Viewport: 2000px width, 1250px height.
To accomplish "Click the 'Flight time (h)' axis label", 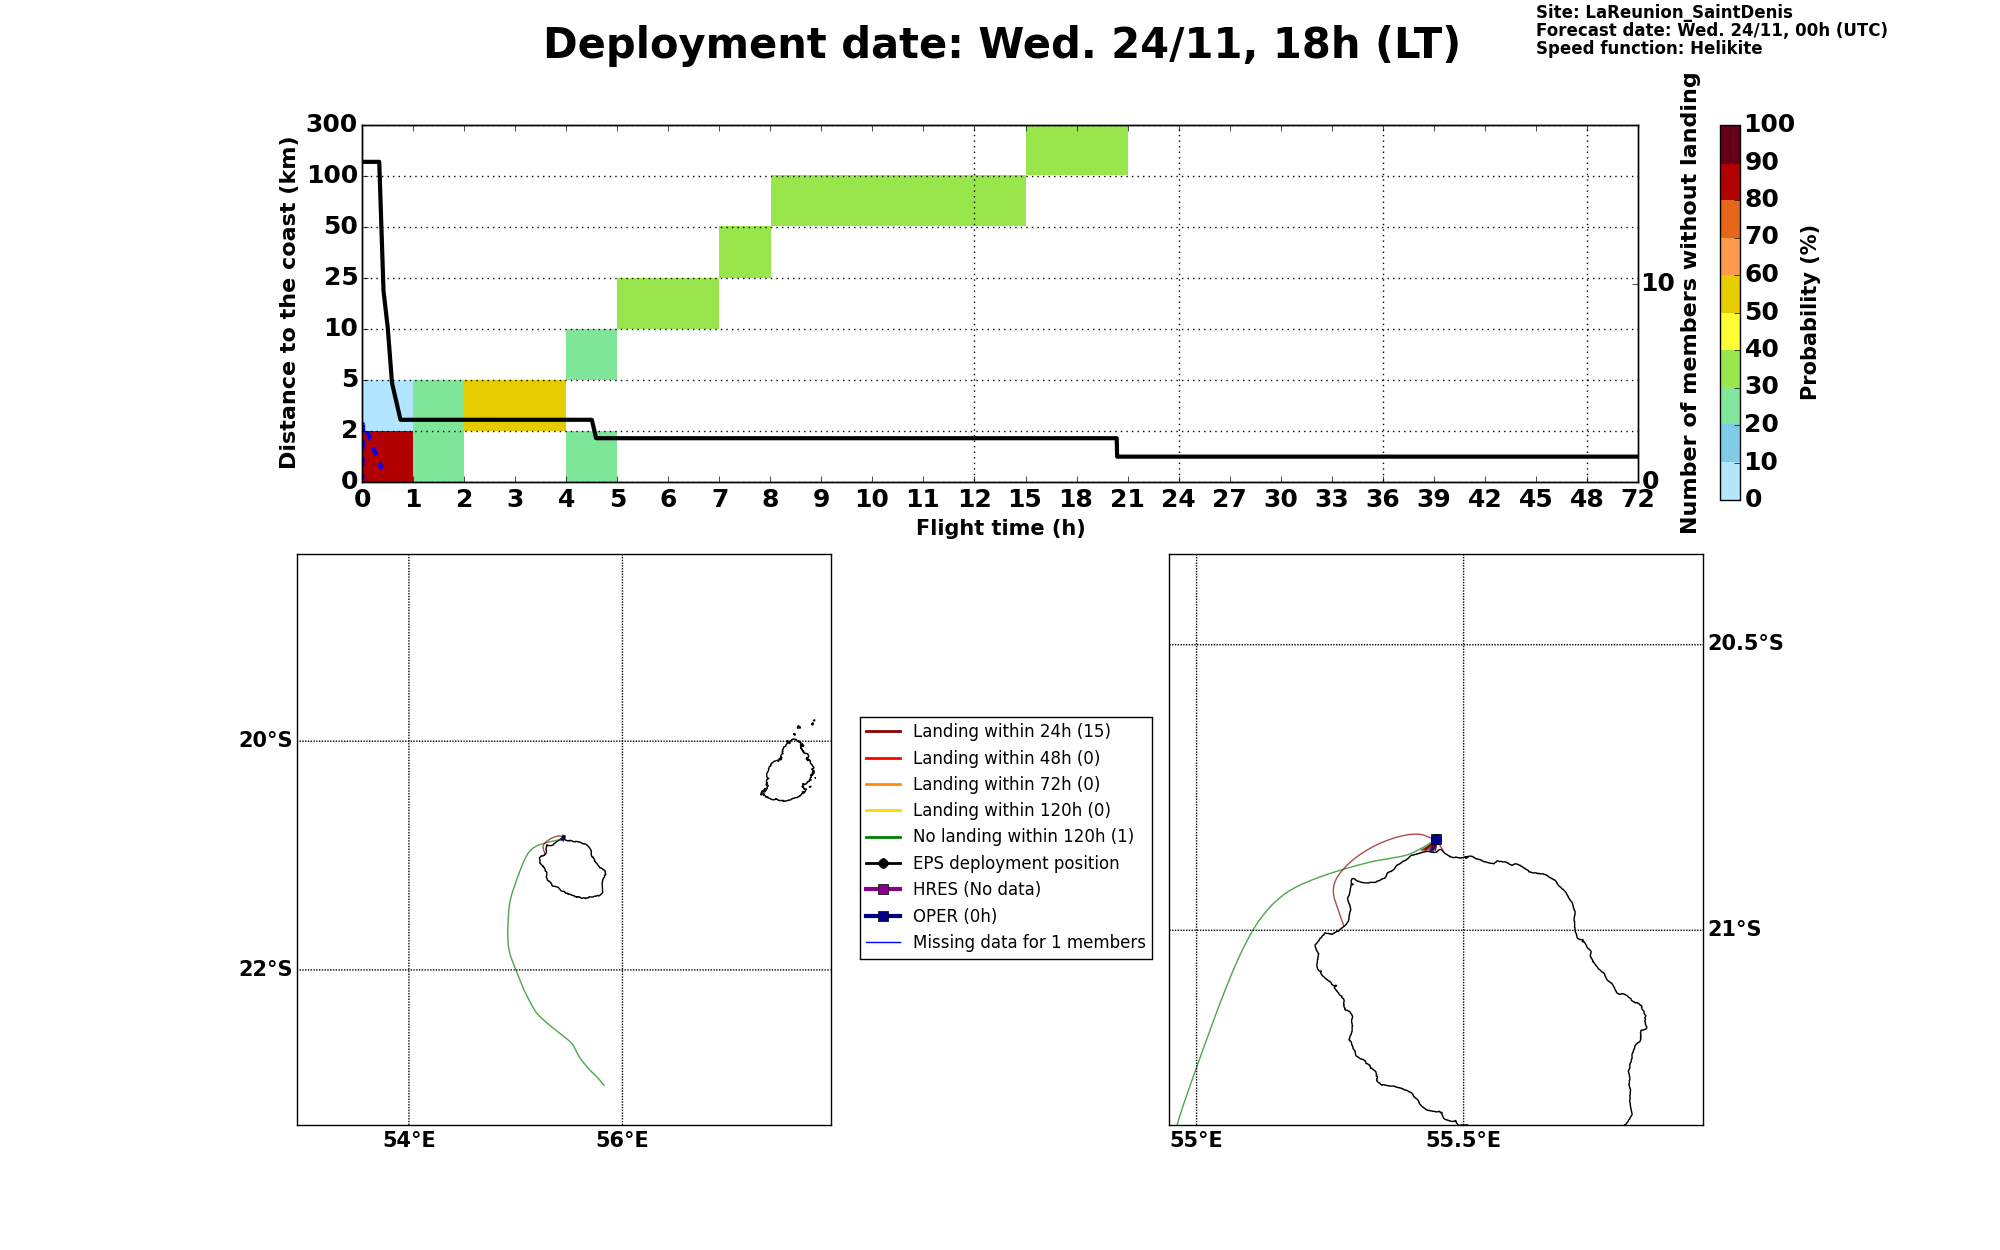I will [1000, 528].
